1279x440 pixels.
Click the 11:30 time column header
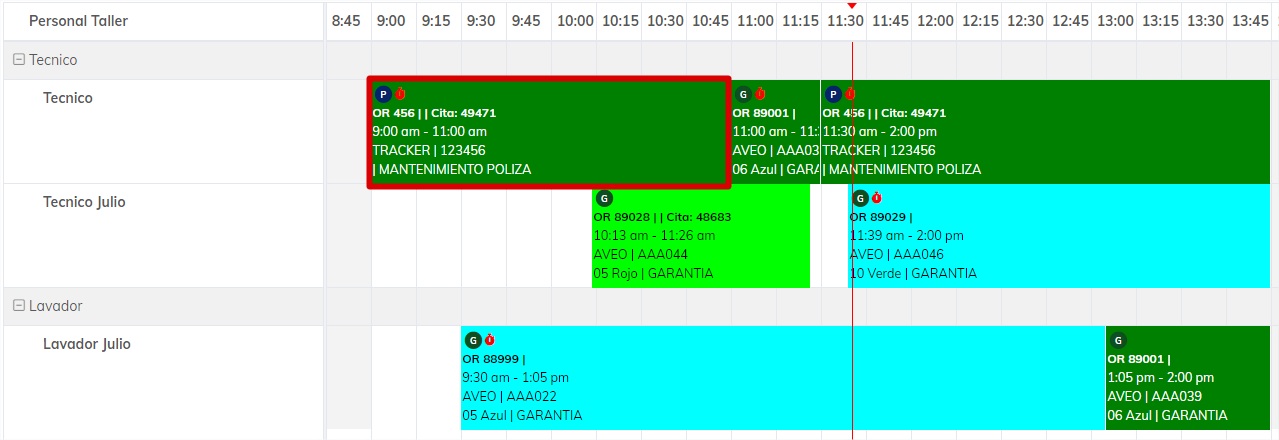(x=844, y=21)
